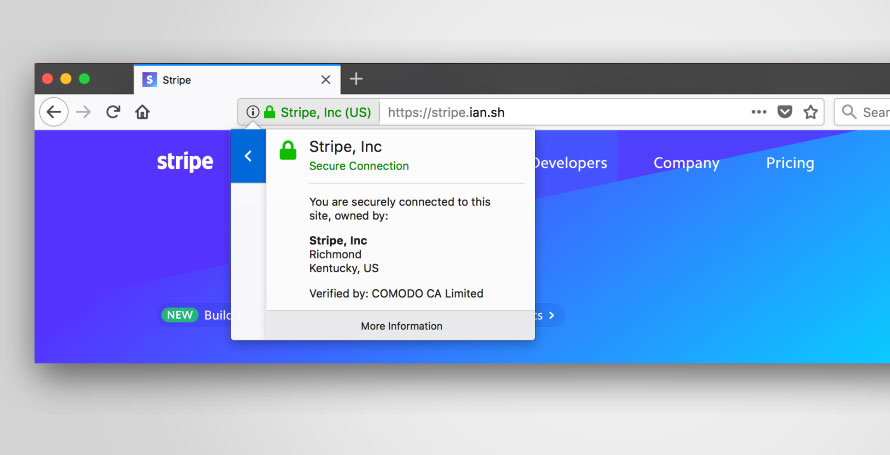Viewport: 890px width, 455px height.
Task: Click the search magnifier icon
Action: pos(849,112)
